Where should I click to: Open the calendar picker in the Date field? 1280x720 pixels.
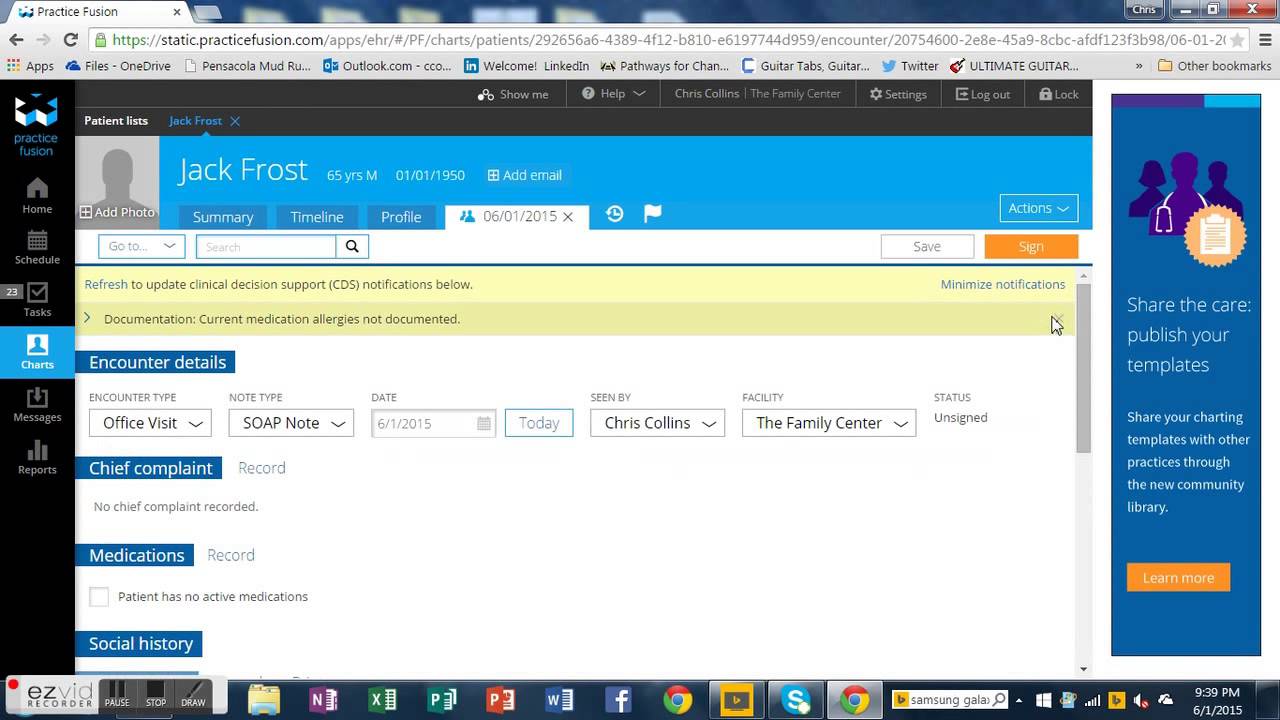[x=484, y=423]
